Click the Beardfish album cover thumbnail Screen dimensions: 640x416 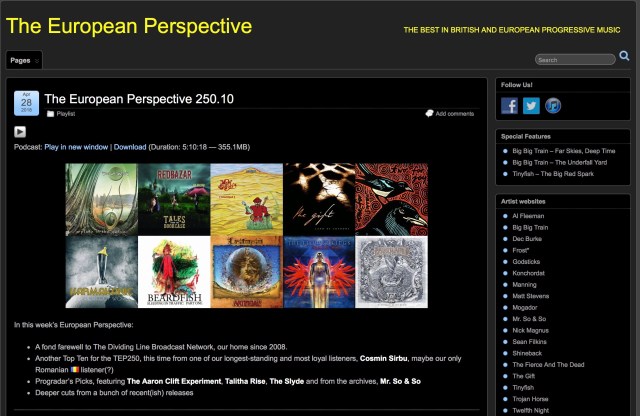pos(173,271)
